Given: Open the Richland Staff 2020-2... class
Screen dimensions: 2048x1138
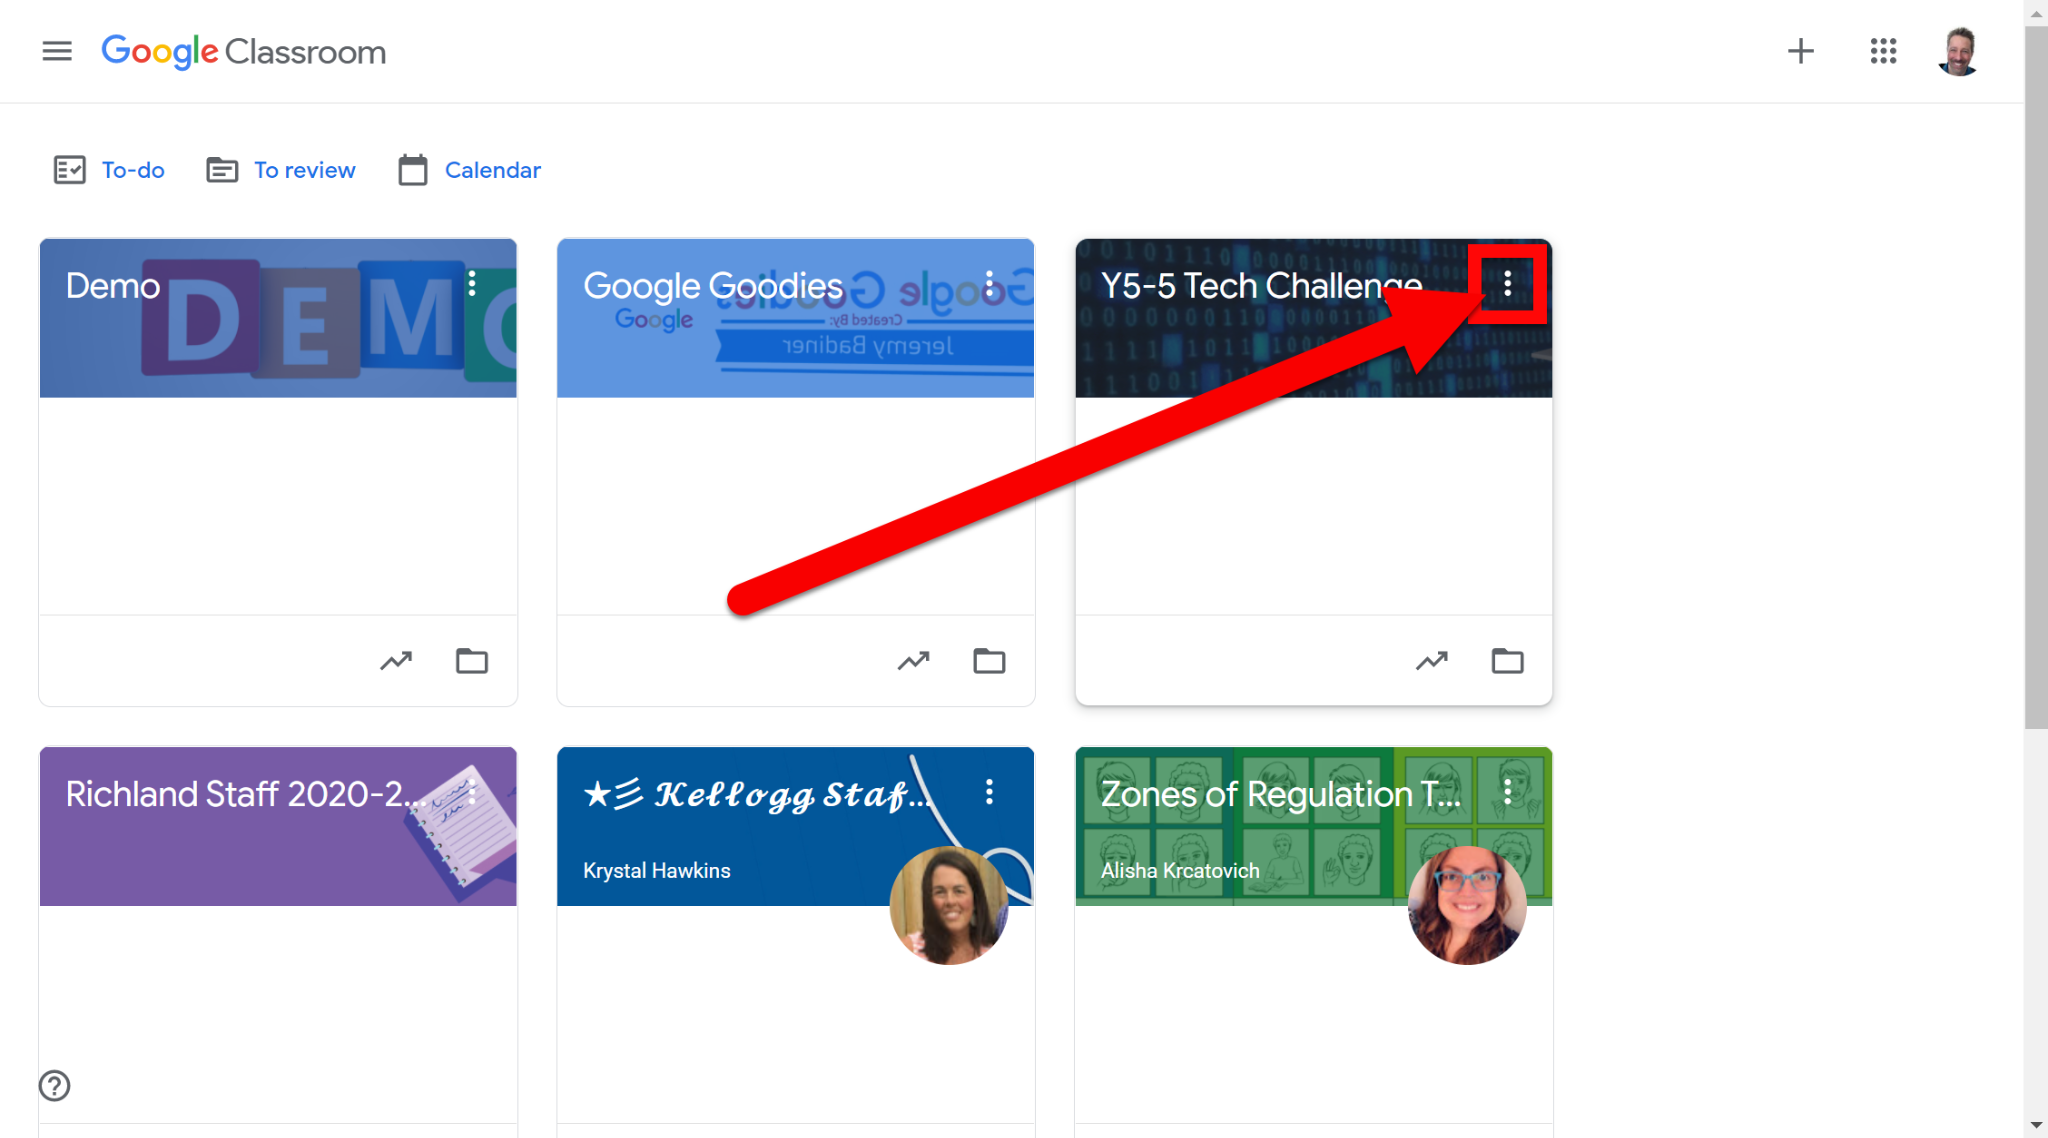Looking at the screenshot, I should (x=235, y=794).
